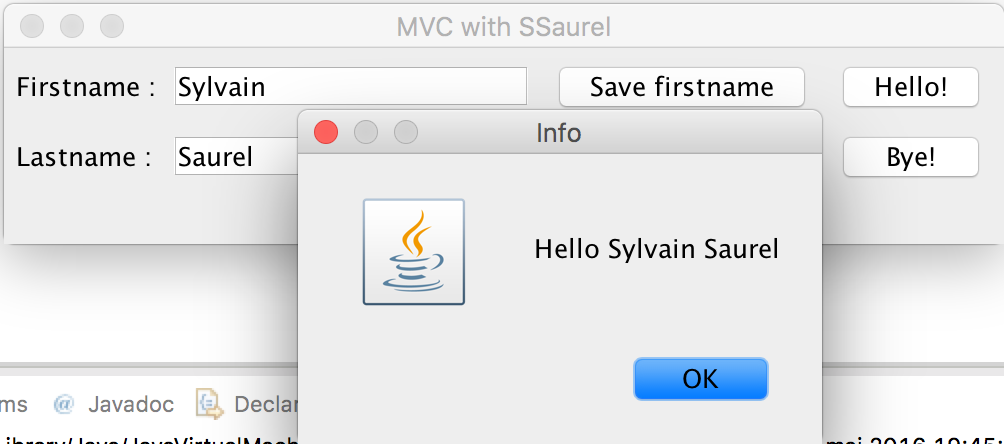Click the main window's gray close button
This screenshot has height=444, width=1004.
(32, 26)
